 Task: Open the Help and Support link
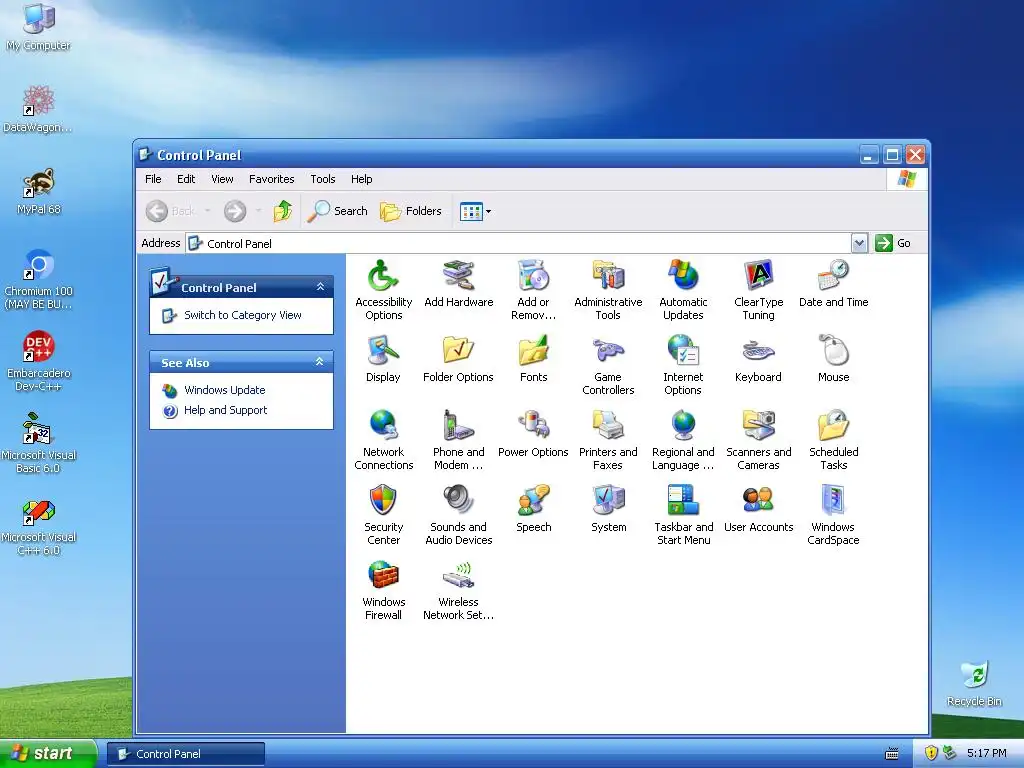click(x=225, y=410)
